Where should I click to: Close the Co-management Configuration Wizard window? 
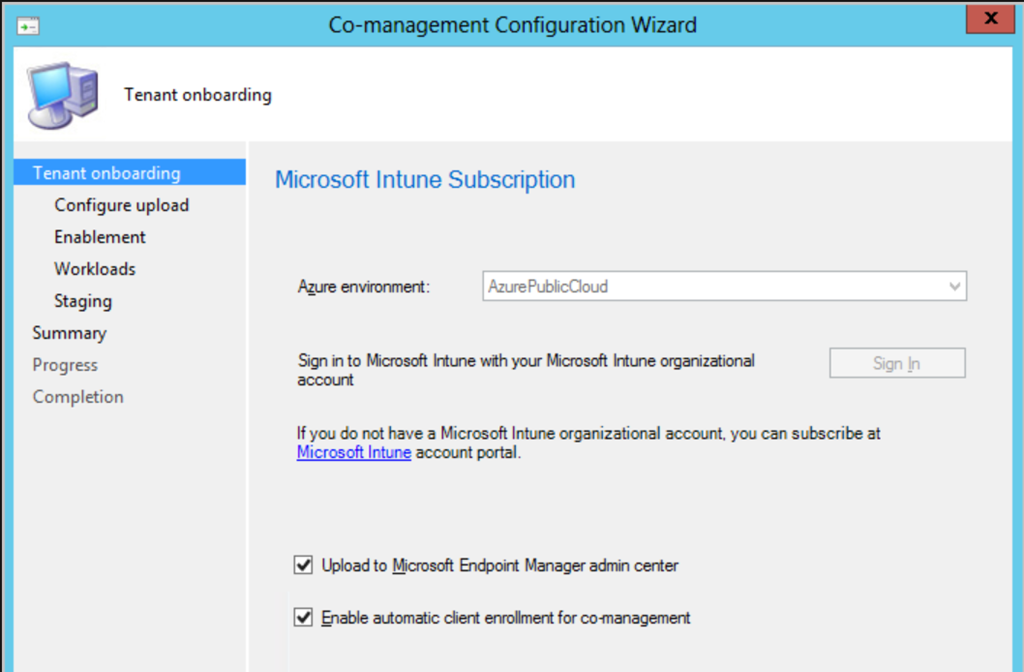click(990, 19)
